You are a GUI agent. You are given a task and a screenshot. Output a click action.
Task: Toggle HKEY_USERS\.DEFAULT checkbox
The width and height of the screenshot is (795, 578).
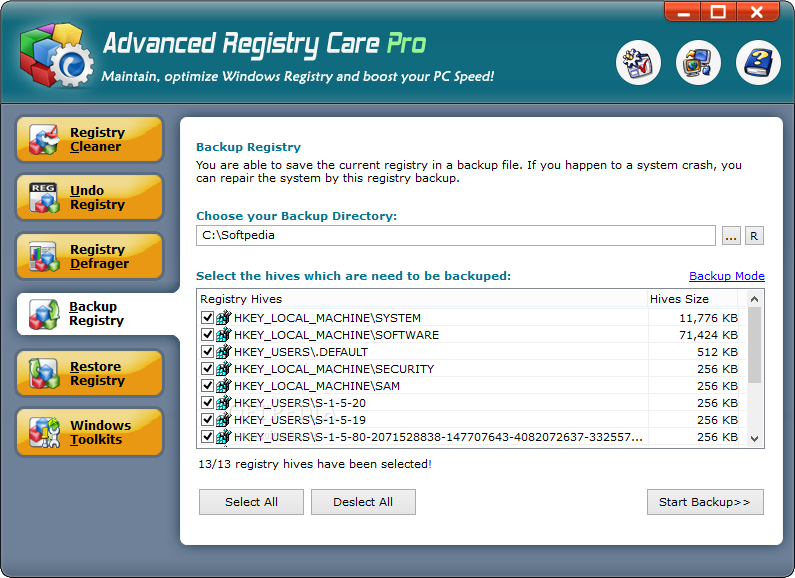[x=207, y=351]
